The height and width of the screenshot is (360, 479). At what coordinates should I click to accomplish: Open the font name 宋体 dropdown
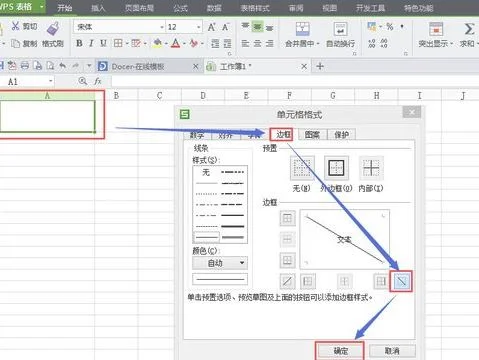click(x=162, y=27)
